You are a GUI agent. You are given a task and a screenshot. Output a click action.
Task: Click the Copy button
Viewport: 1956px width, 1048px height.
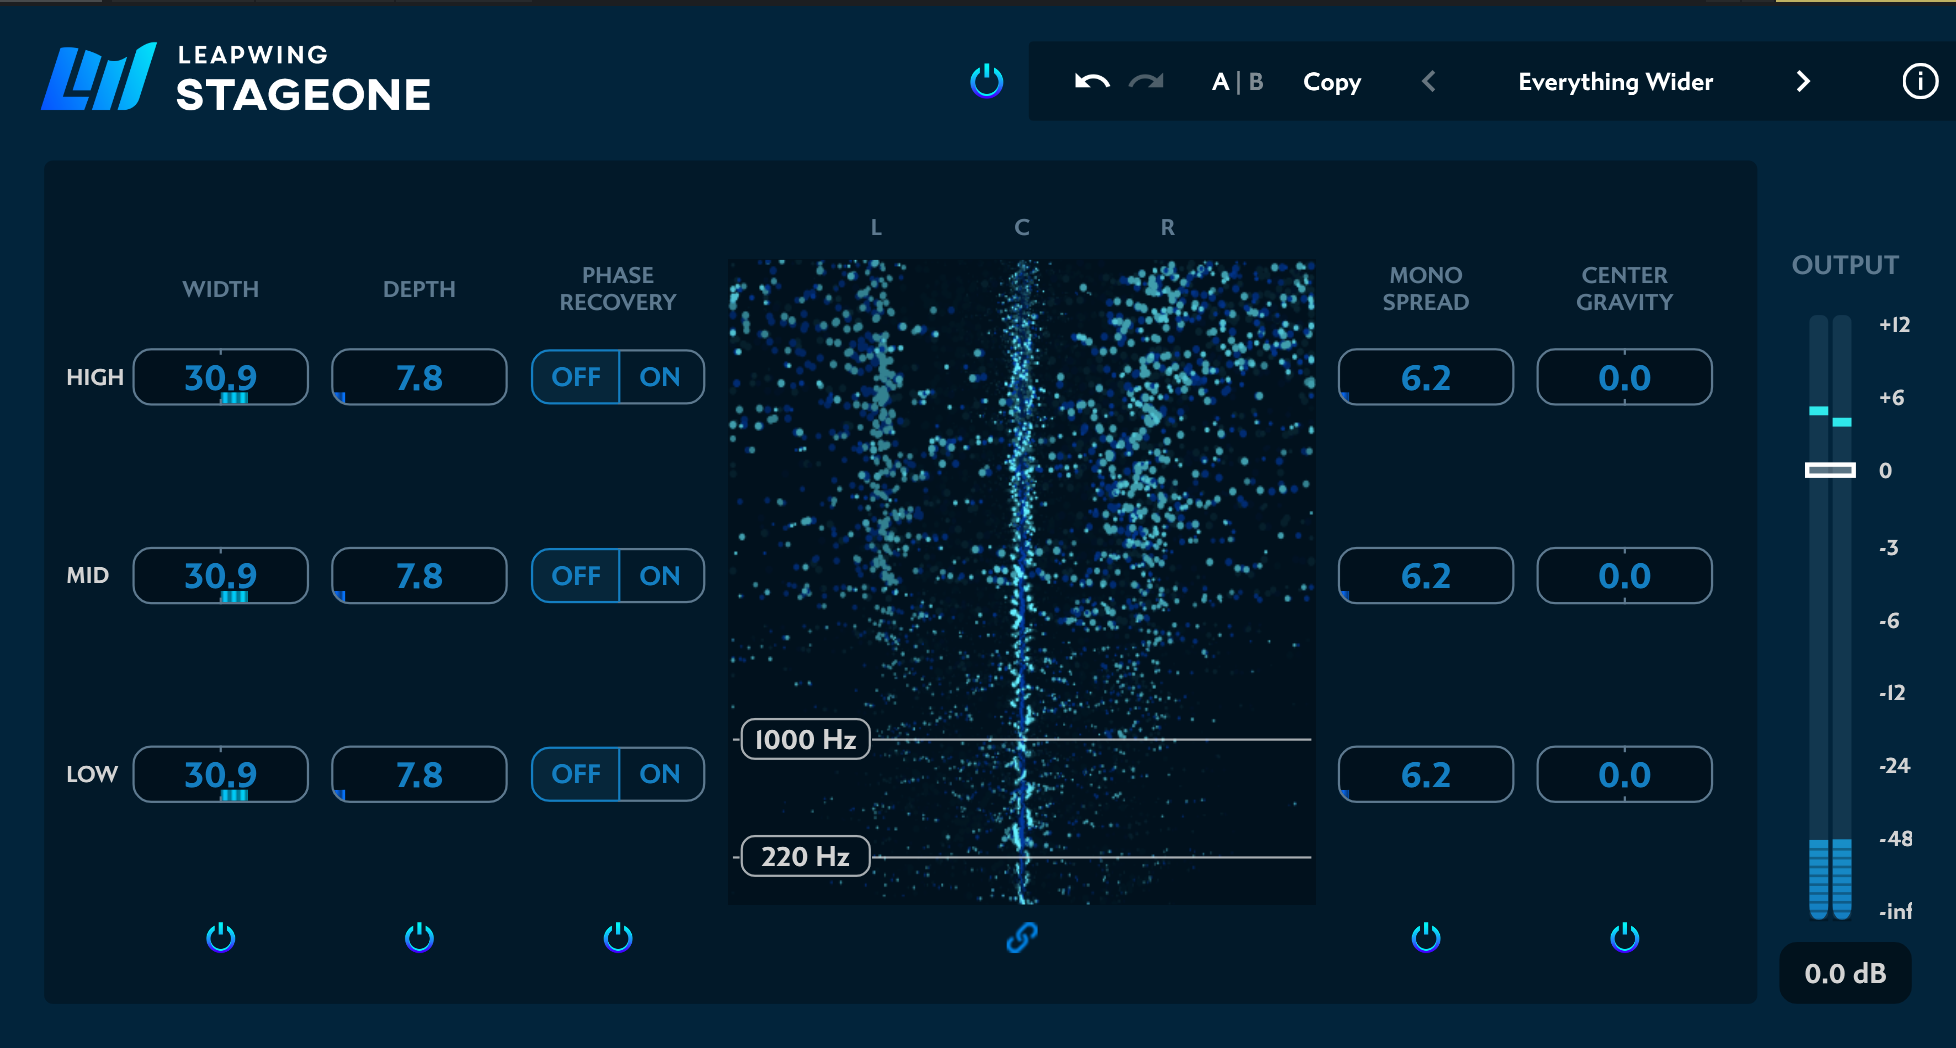(1332, 82)
